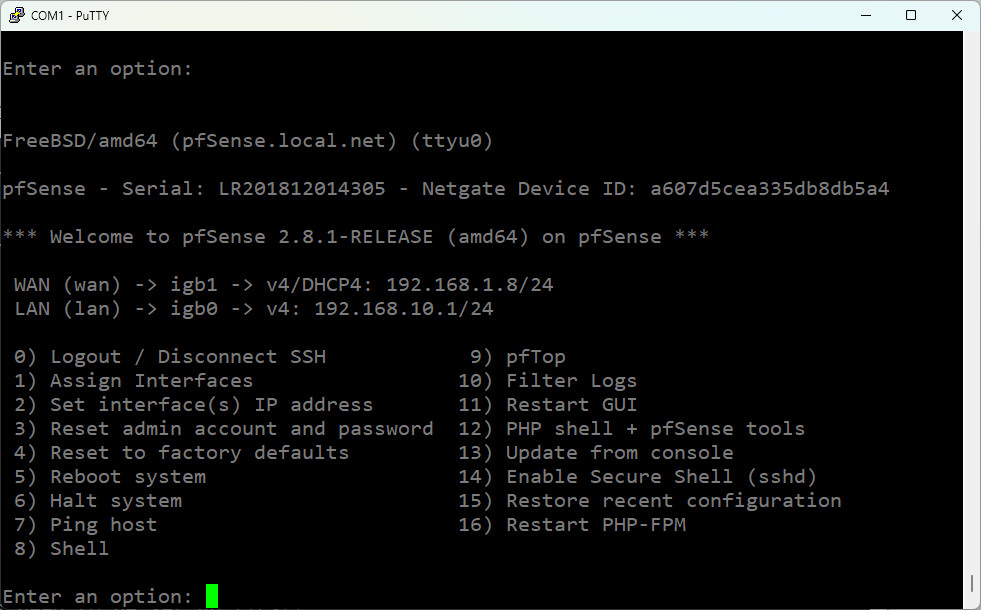Click the vertical scrollbar on right edge

973,583
